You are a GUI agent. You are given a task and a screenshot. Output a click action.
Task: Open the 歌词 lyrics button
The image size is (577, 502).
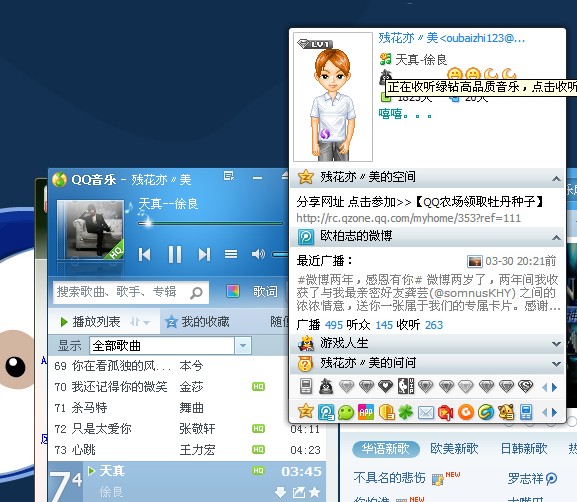tap(265, 291)
